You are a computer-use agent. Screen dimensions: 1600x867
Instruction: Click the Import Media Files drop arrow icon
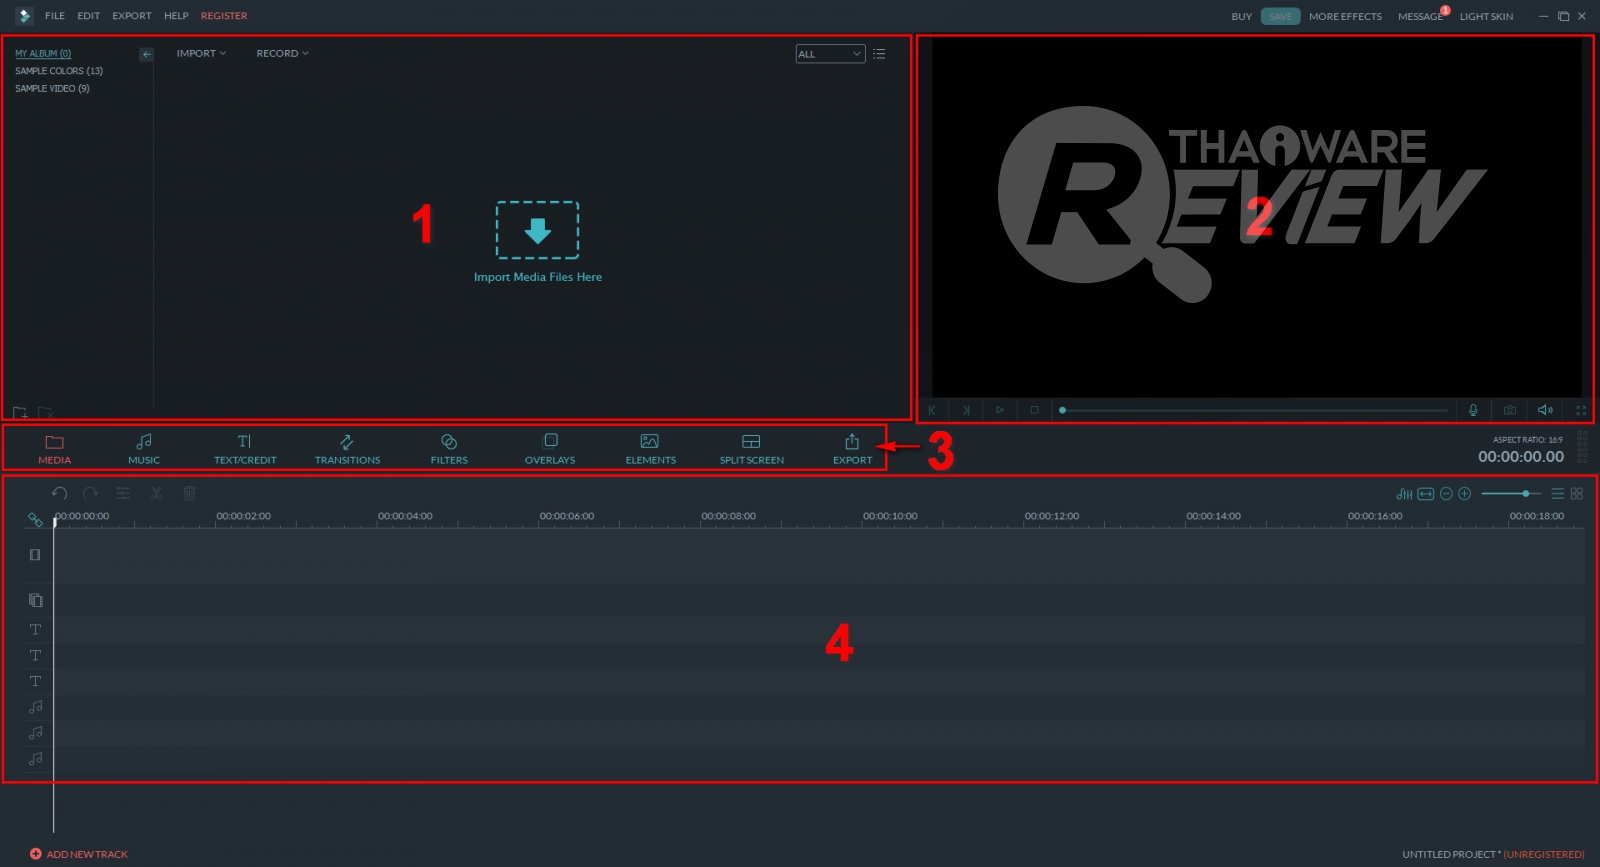click(x=538, y=230)
